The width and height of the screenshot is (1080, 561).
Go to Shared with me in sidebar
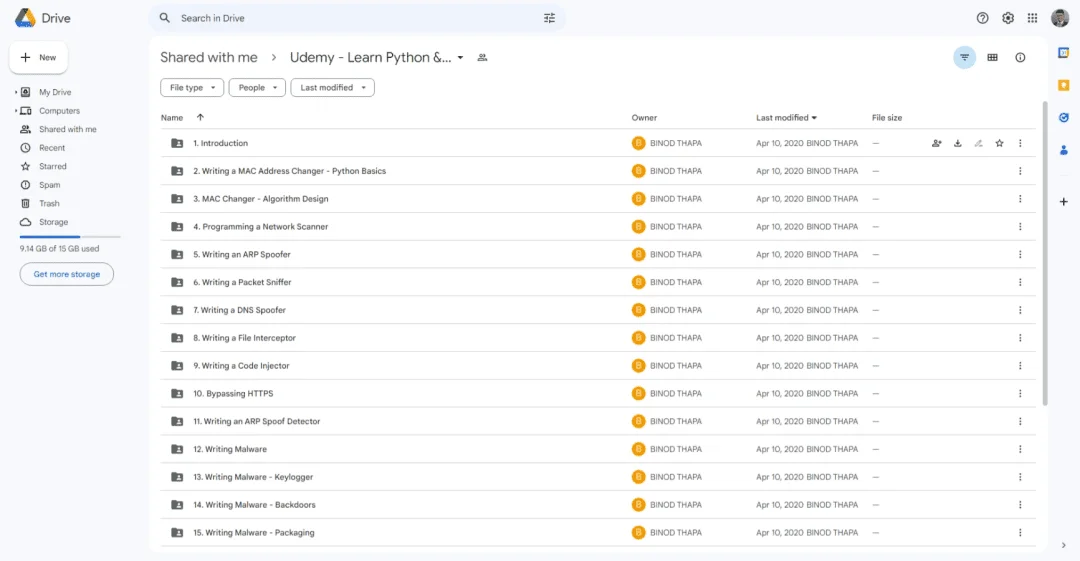(x=67, y=130)
